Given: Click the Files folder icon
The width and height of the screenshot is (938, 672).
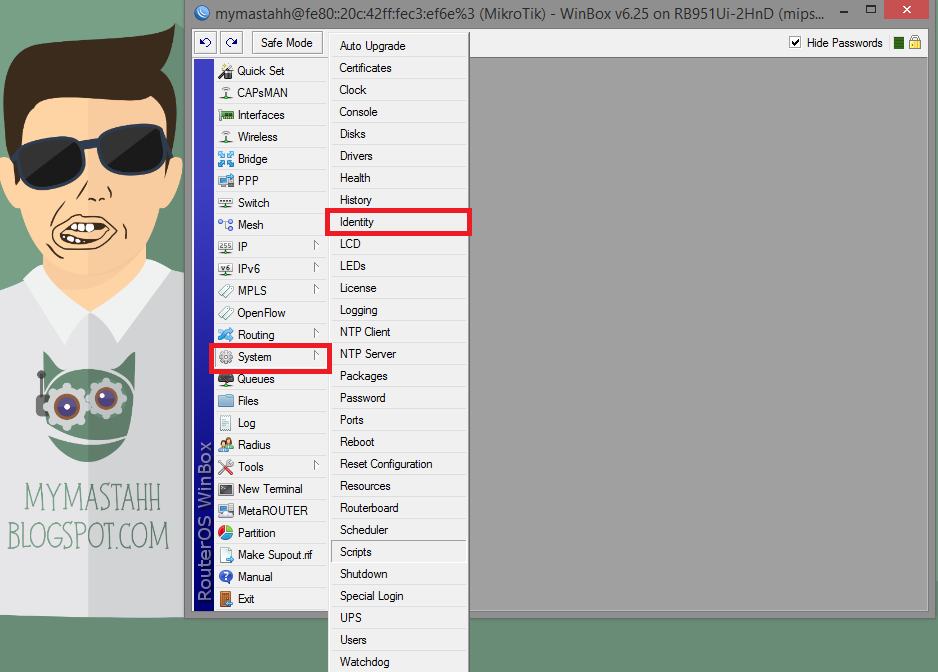Looking at the screenshot, I should click(x=226, y=401).
